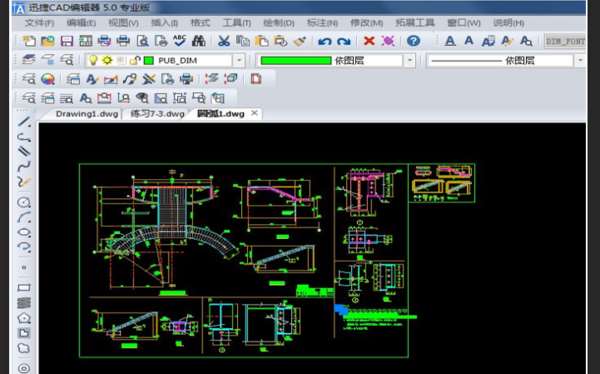Open the blue Help question mark
This screenshot has width=600, height=374.
pos(413,41)
